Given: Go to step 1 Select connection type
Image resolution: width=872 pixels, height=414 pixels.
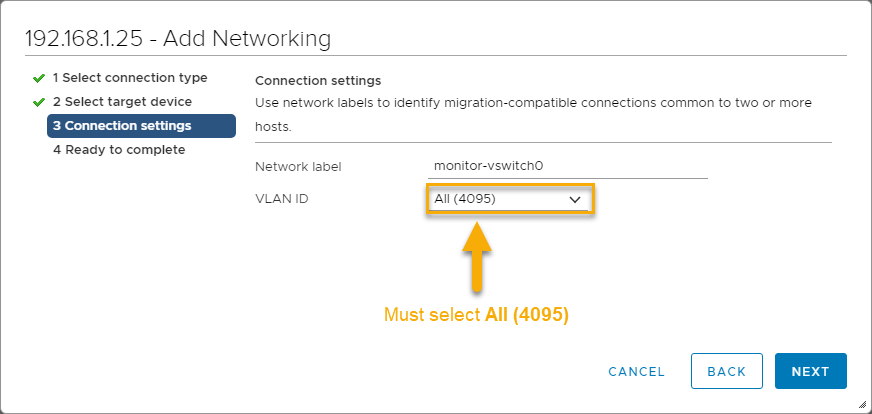Looking at the screenshot, I should pos(130,78).
